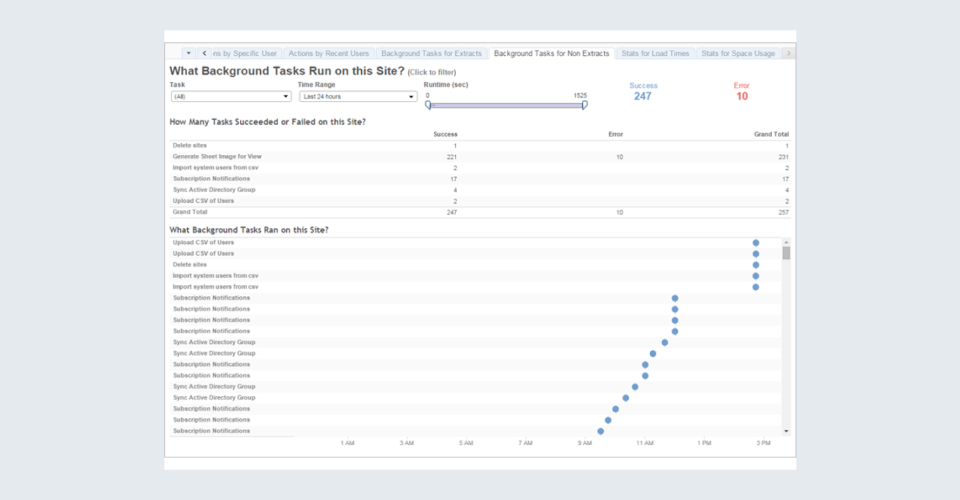Switch to Background Tasks for Extracts tab
This screenshot has height=500, width=960.
point(431,52)
